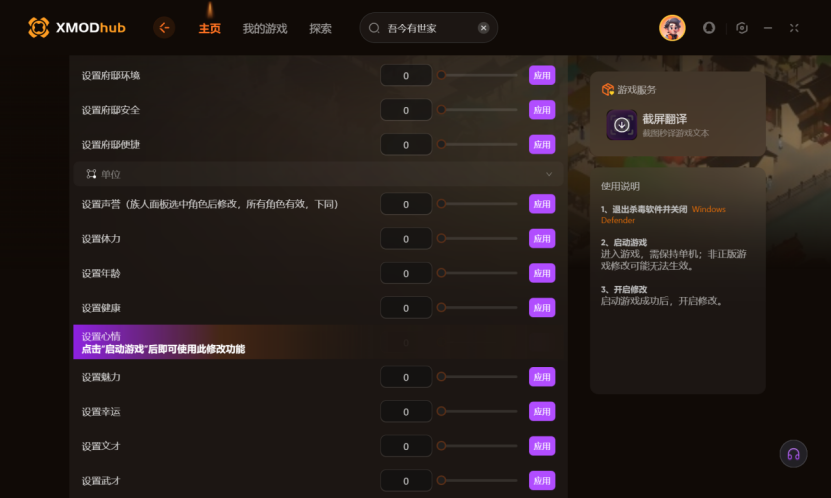Click the 设置体力 slider handle

coord(441,238)
